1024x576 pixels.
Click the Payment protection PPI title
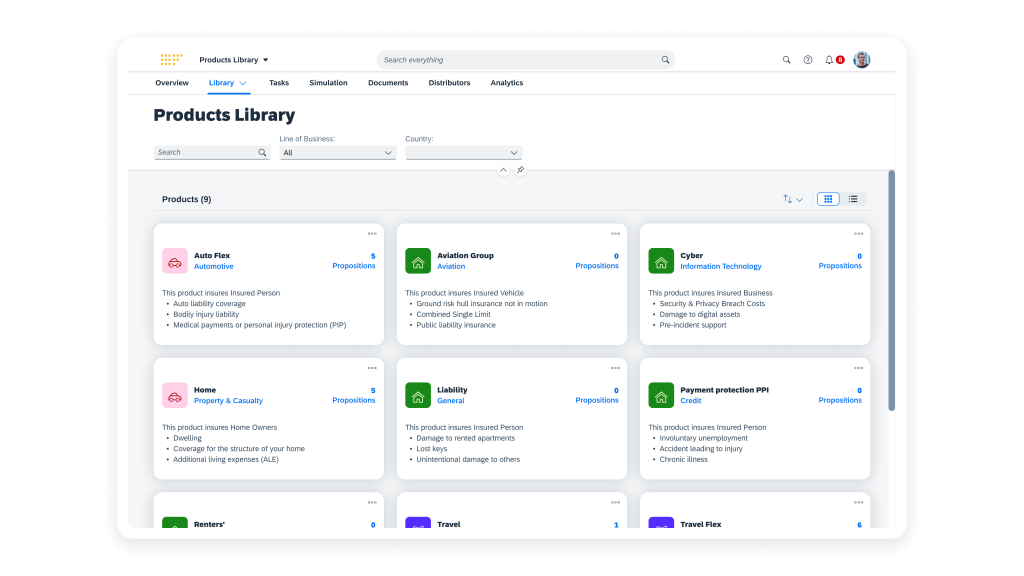pyautogui.click(x=725, y=391)
